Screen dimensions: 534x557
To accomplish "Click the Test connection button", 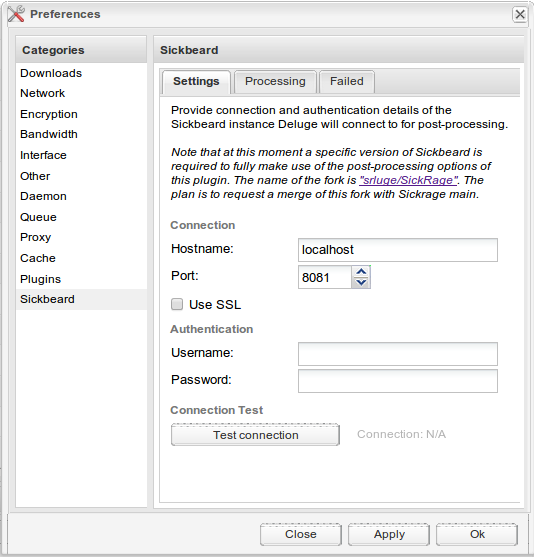I will pyautogui.click(x=255, y=435).
